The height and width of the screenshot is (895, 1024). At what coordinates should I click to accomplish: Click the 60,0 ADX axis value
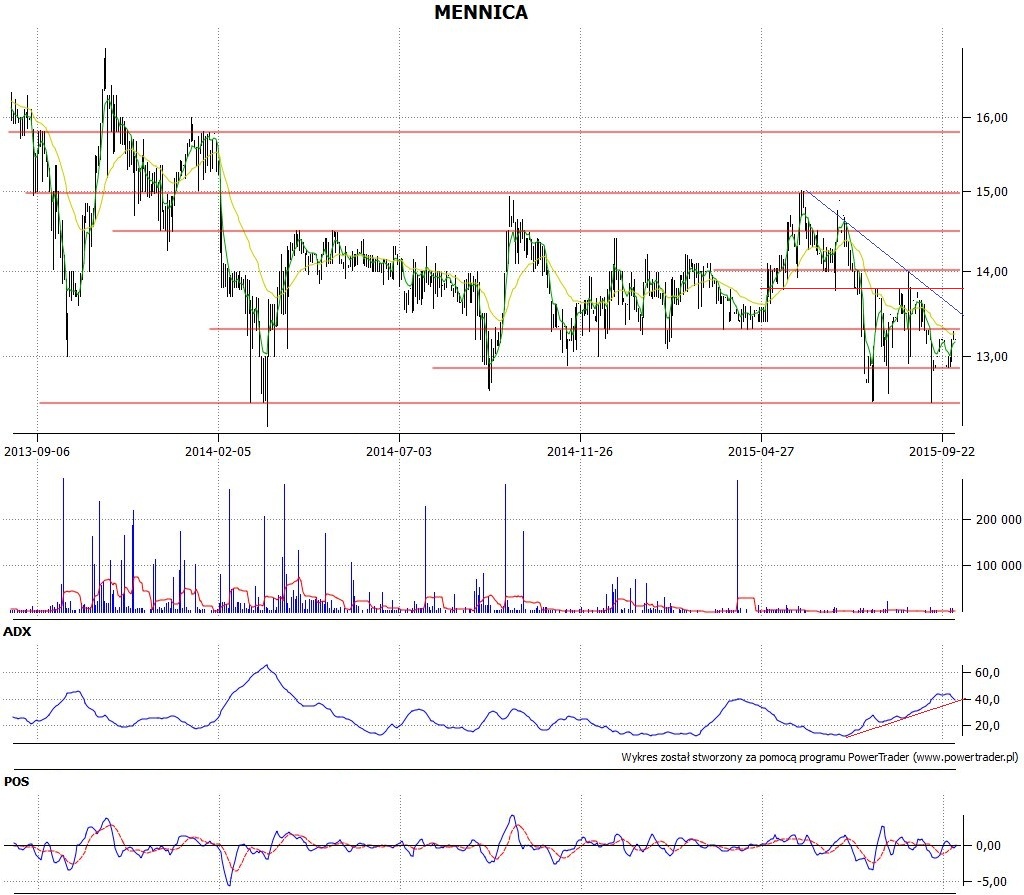coord(987,673)
